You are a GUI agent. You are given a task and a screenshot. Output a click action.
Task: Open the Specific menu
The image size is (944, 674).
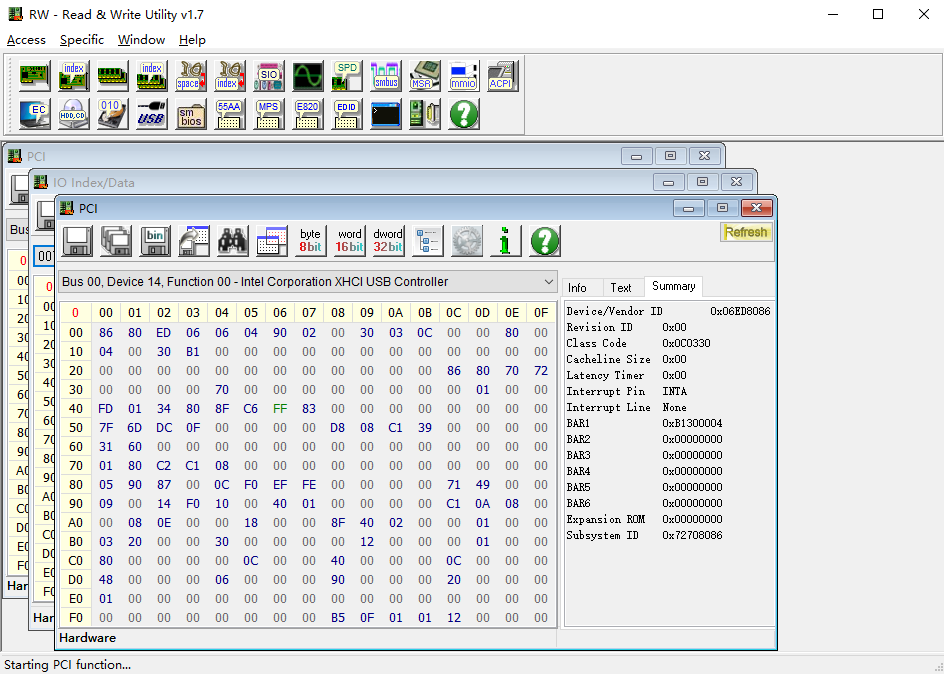[82, 40]
